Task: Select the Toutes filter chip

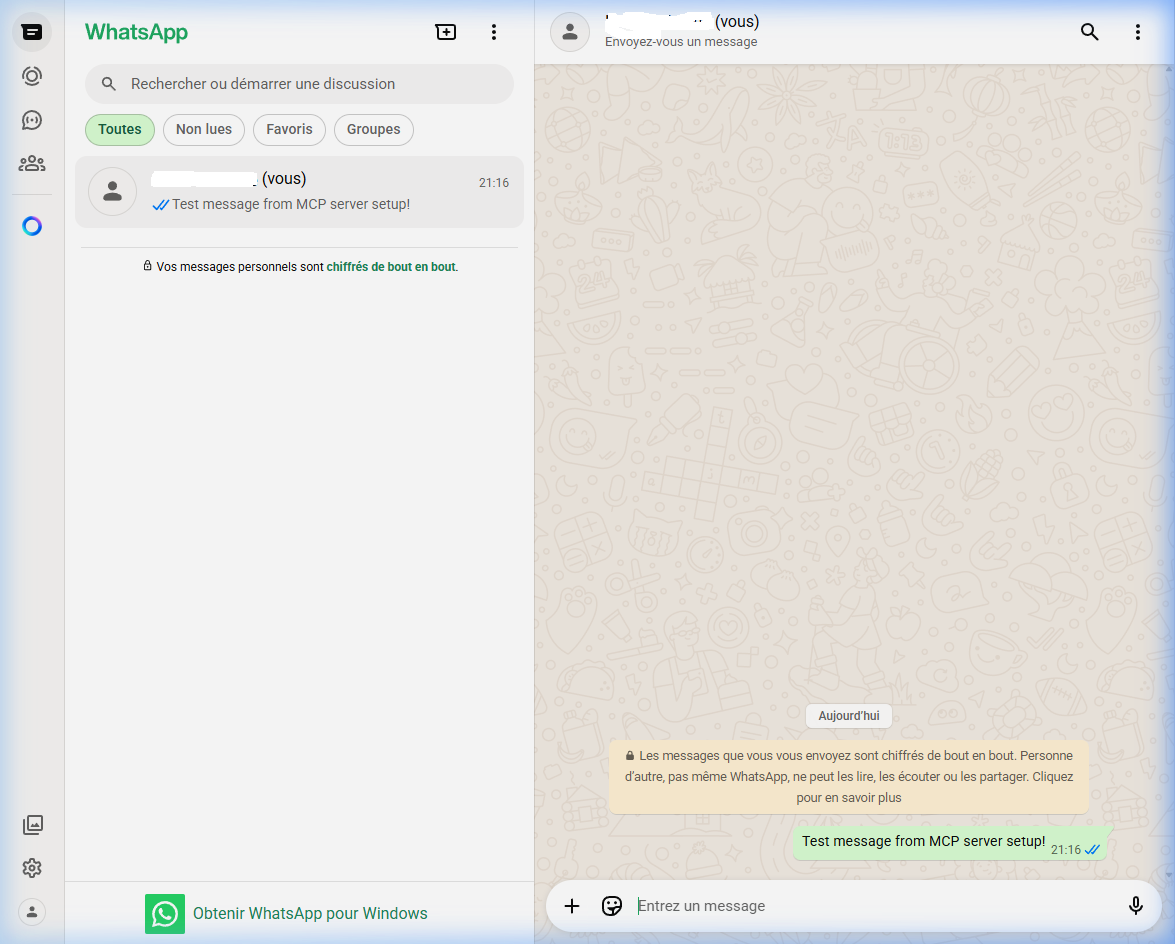Action: coord(120,129)
